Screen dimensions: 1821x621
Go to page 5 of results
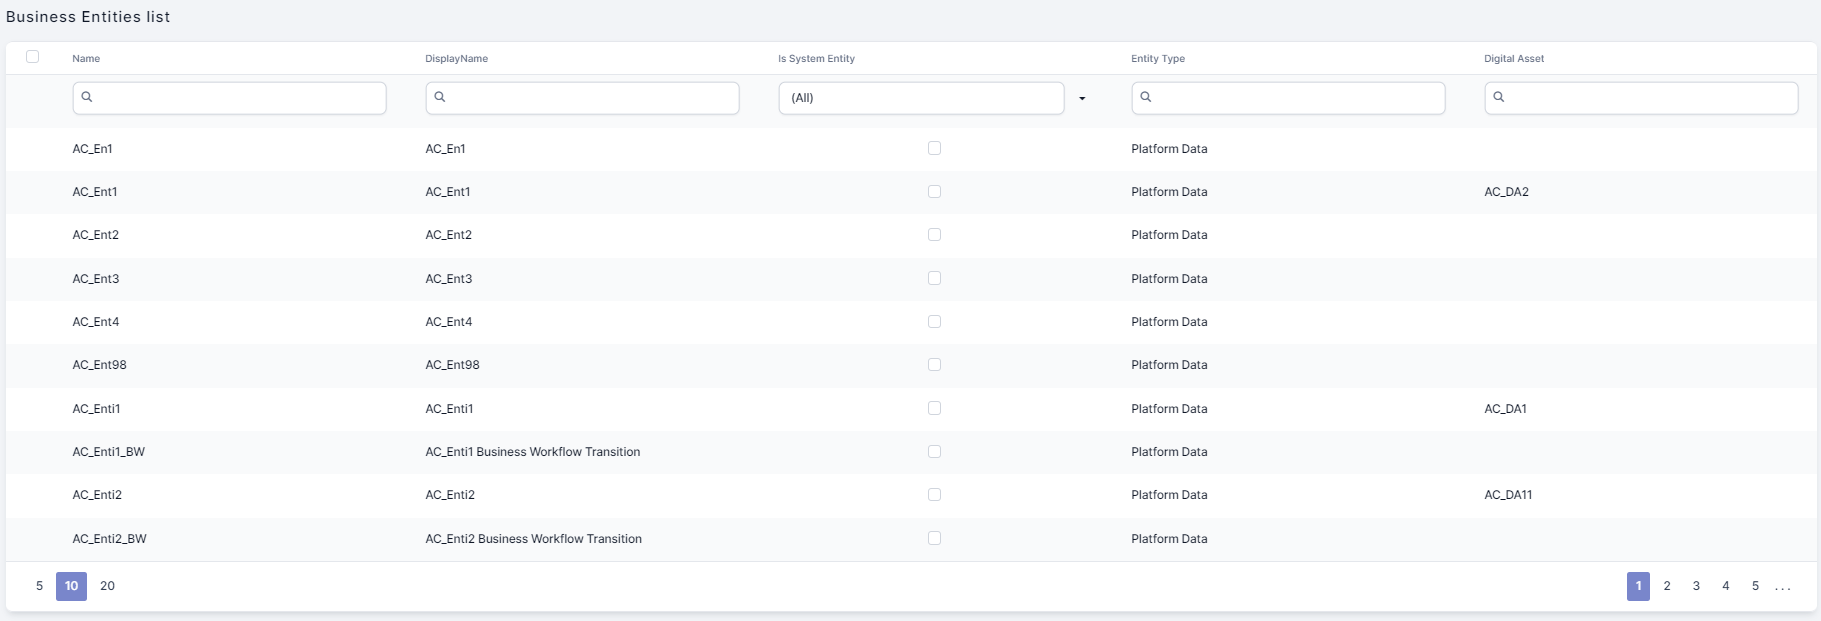coord(1755,586)
